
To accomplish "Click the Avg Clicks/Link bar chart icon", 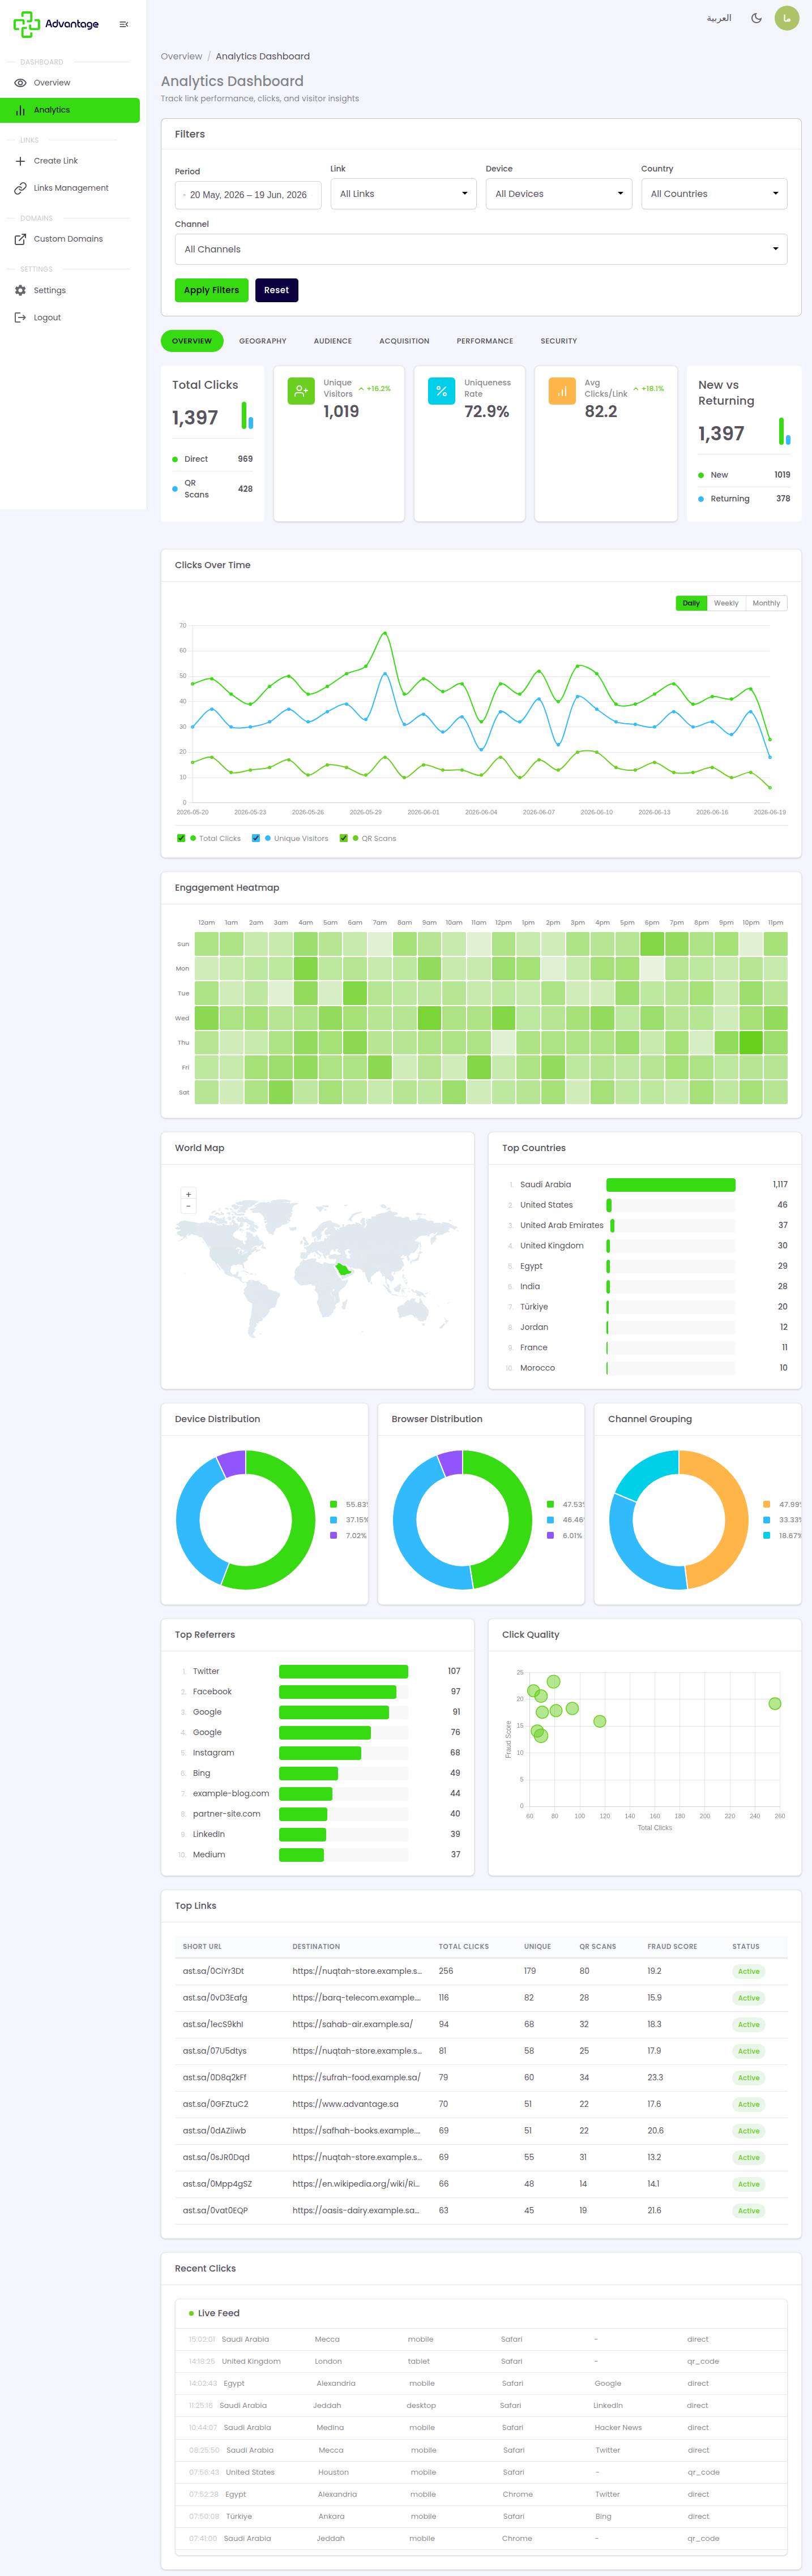I will pyautogui.click(x=562, y=391).
